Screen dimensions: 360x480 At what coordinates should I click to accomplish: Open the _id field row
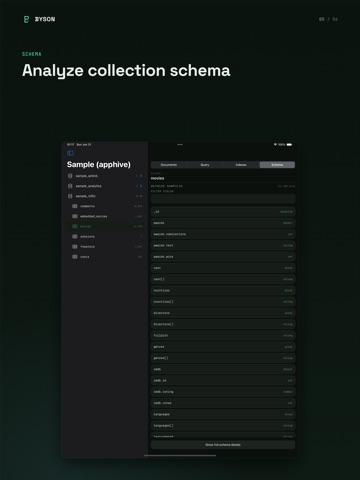pos(223,212)
